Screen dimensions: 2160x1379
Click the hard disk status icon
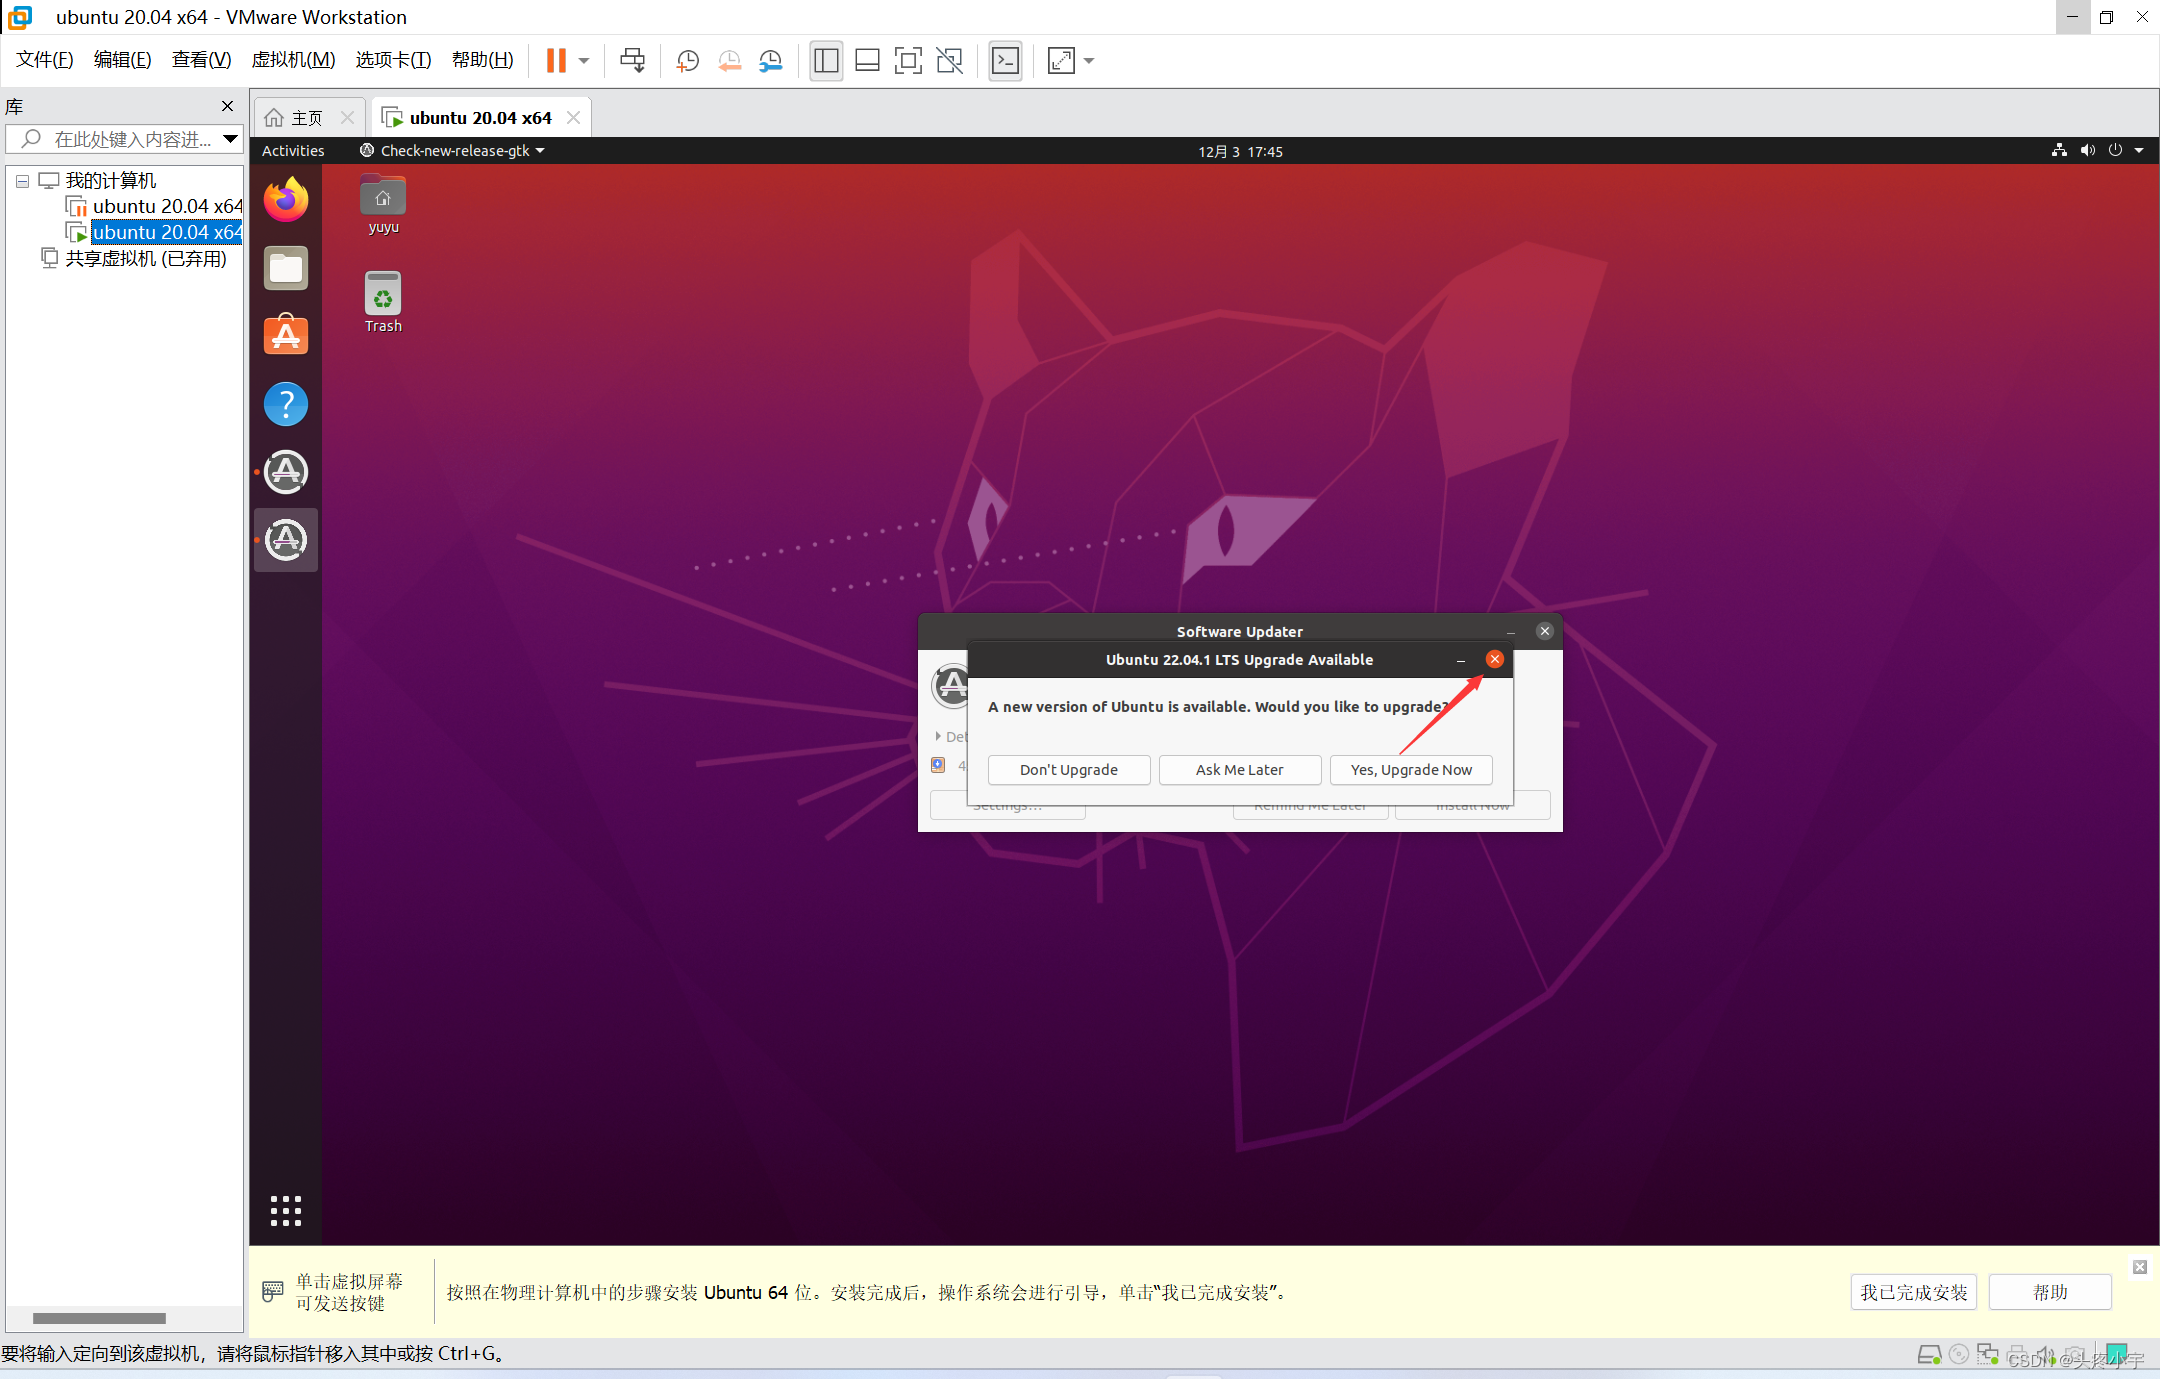tap(1929, 1355)
